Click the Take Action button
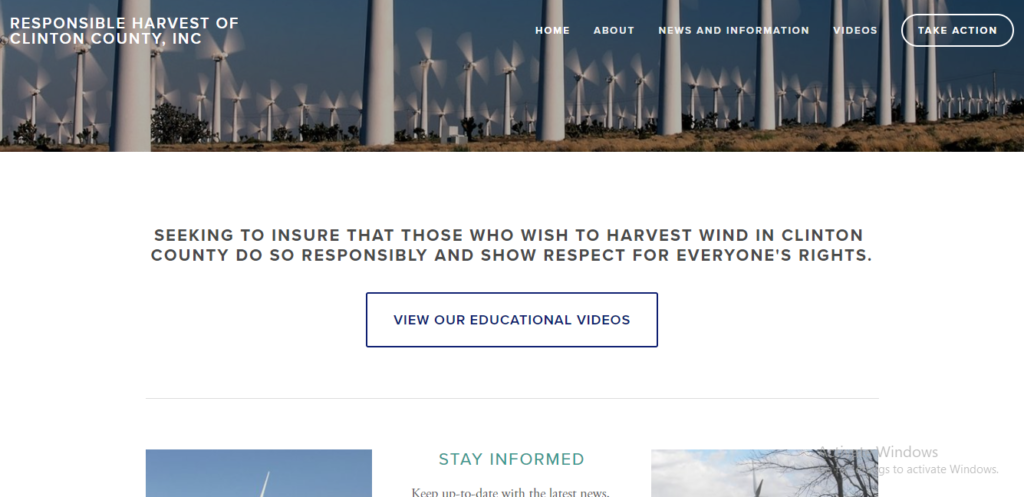 [x=957, y=30]
